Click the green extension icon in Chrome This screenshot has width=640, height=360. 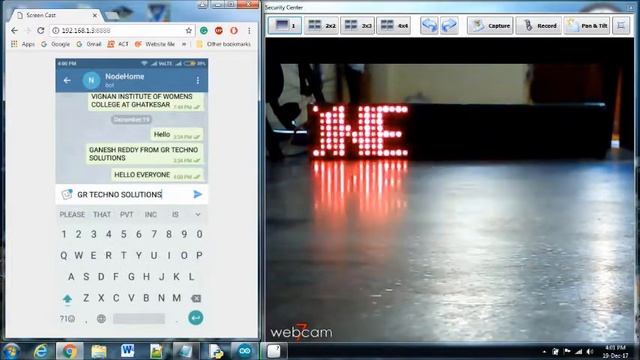coord(204,31)
